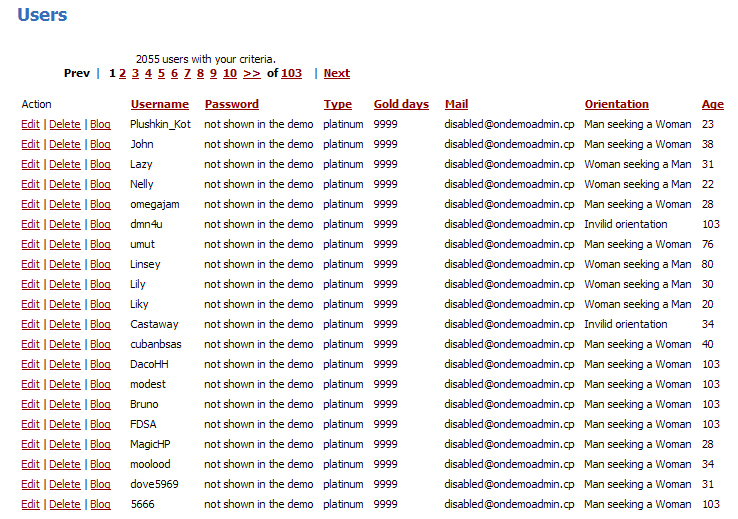Edit user dmn4u
738x519 pixels.
30,224
